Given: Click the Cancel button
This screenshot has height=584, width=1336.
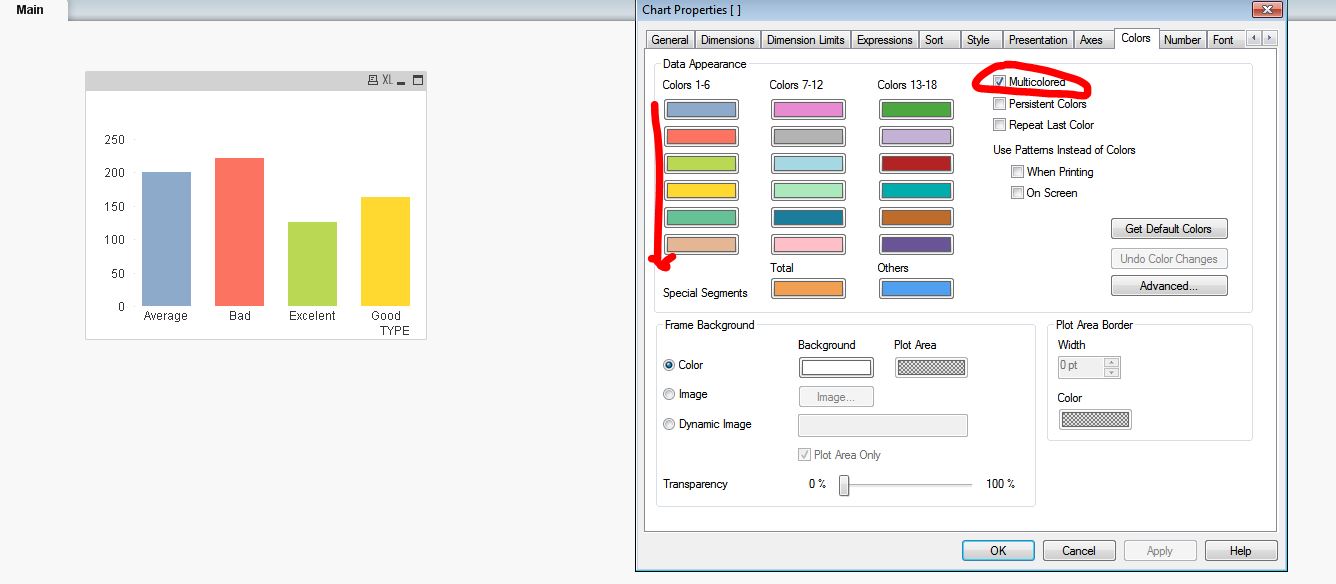Looking at the screenshot, I should [1079, 551].
